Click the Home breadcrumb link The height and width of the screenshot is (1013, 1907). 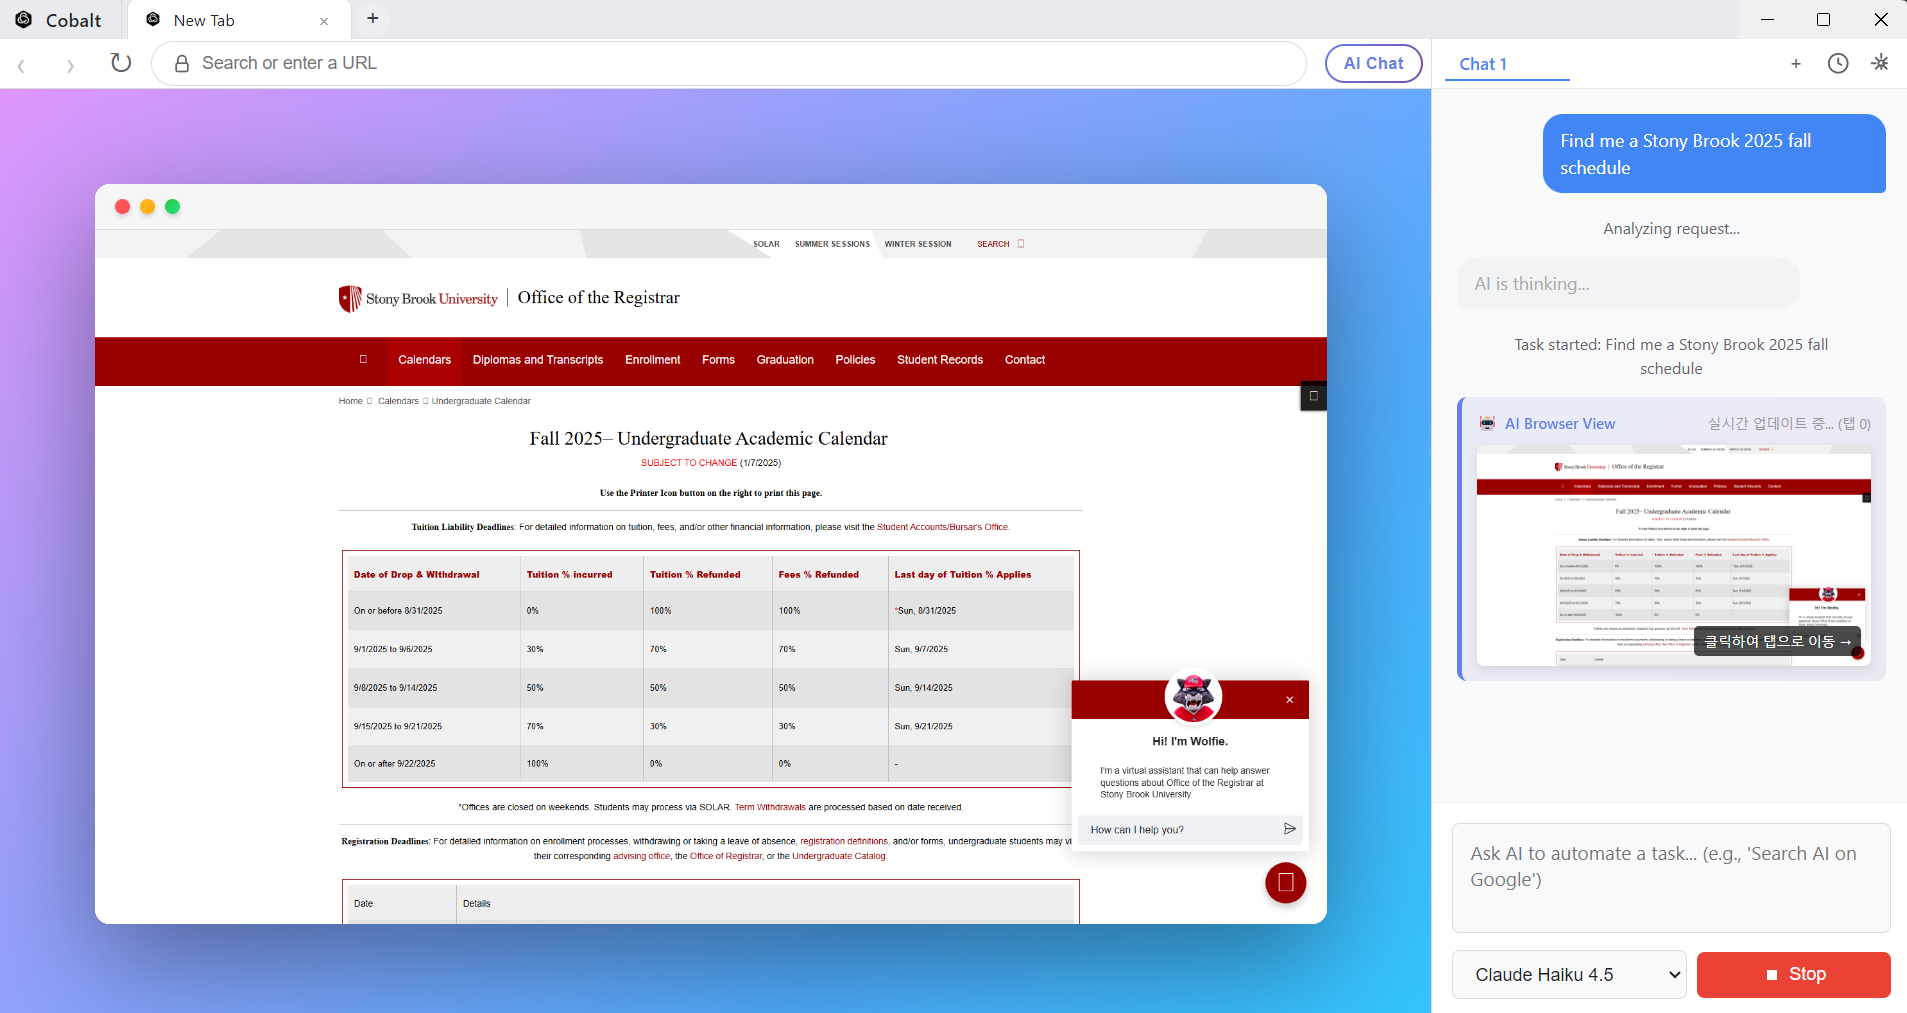click(x=350, y=401)
